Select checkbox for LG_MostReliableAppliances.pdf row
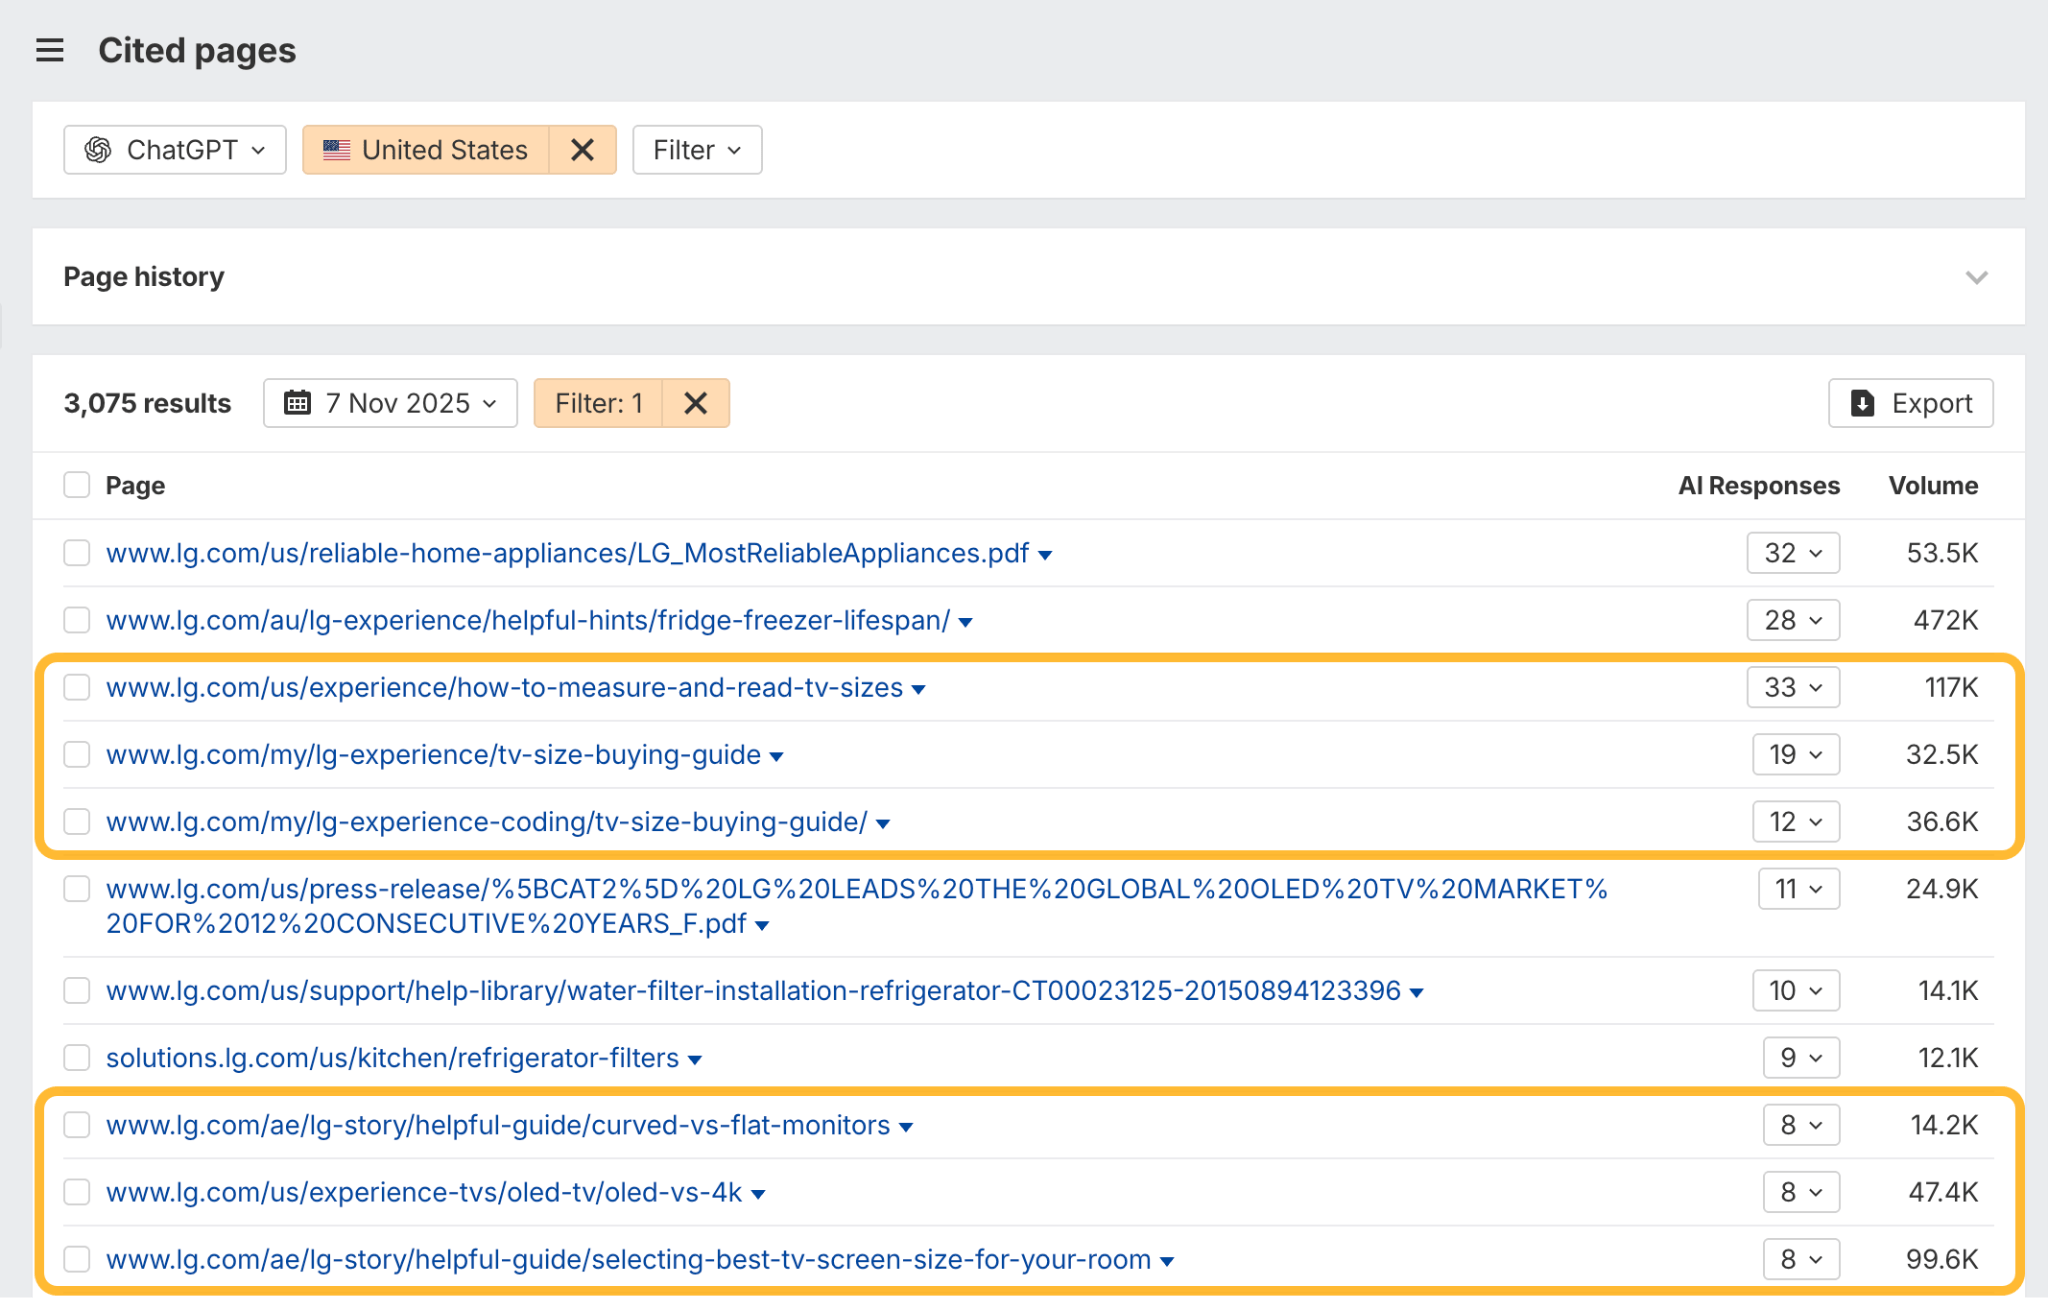Image resolution: width=2048 pixels, height=1298 pixels. pos(76,552)
